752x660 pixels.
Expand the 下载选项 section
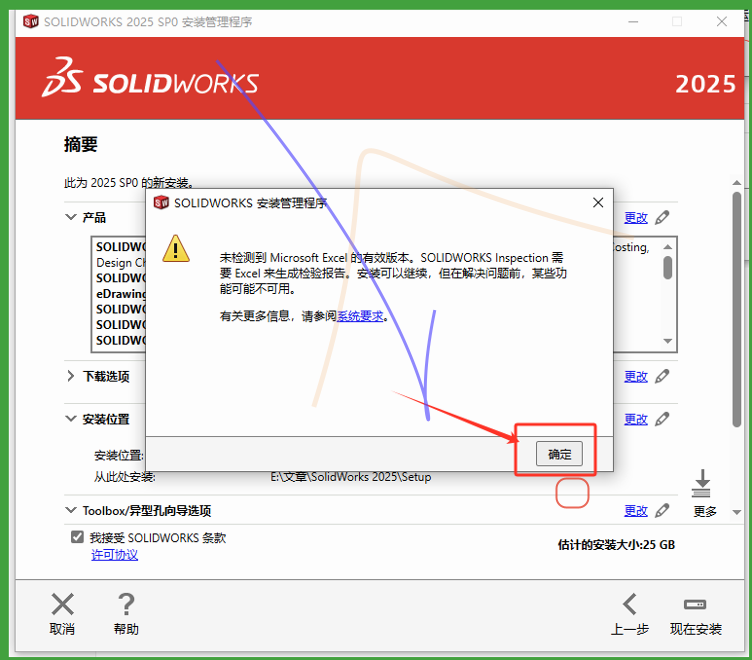[x=70, y=376]
